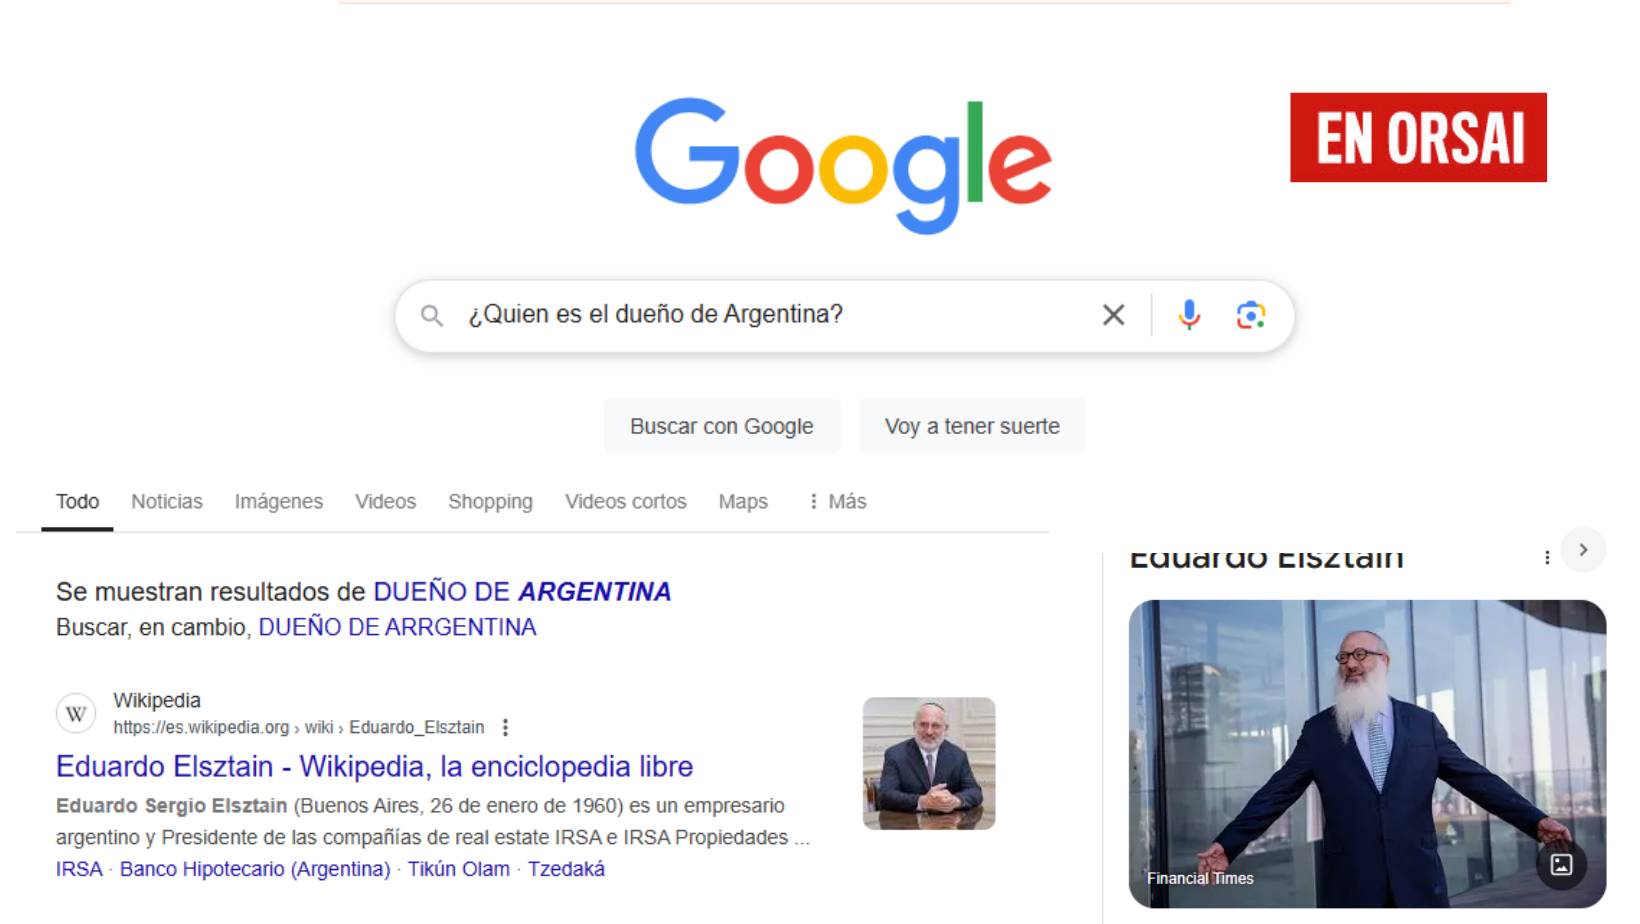This screenshot has width=1640, height=924.
Task: Open the Wikipedia result options menu
Action: [x=505, y=727]
